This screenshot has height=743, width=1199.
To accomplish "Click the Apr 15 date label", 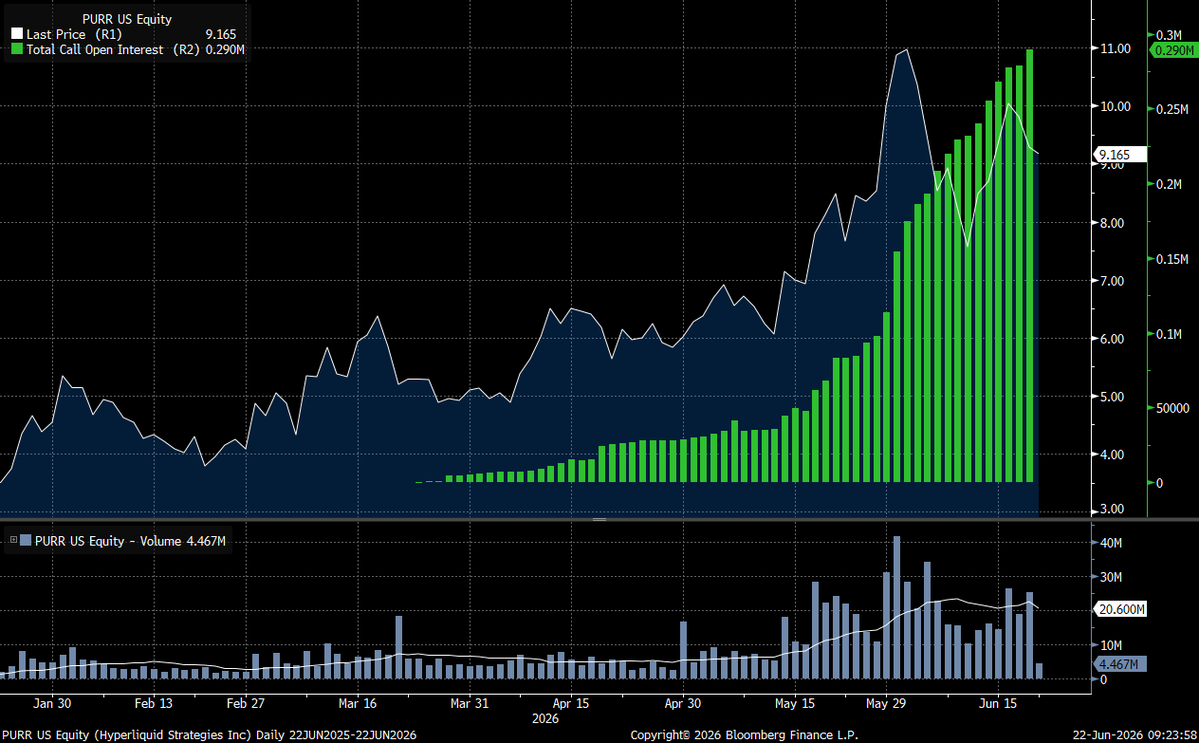I will 571,703.
